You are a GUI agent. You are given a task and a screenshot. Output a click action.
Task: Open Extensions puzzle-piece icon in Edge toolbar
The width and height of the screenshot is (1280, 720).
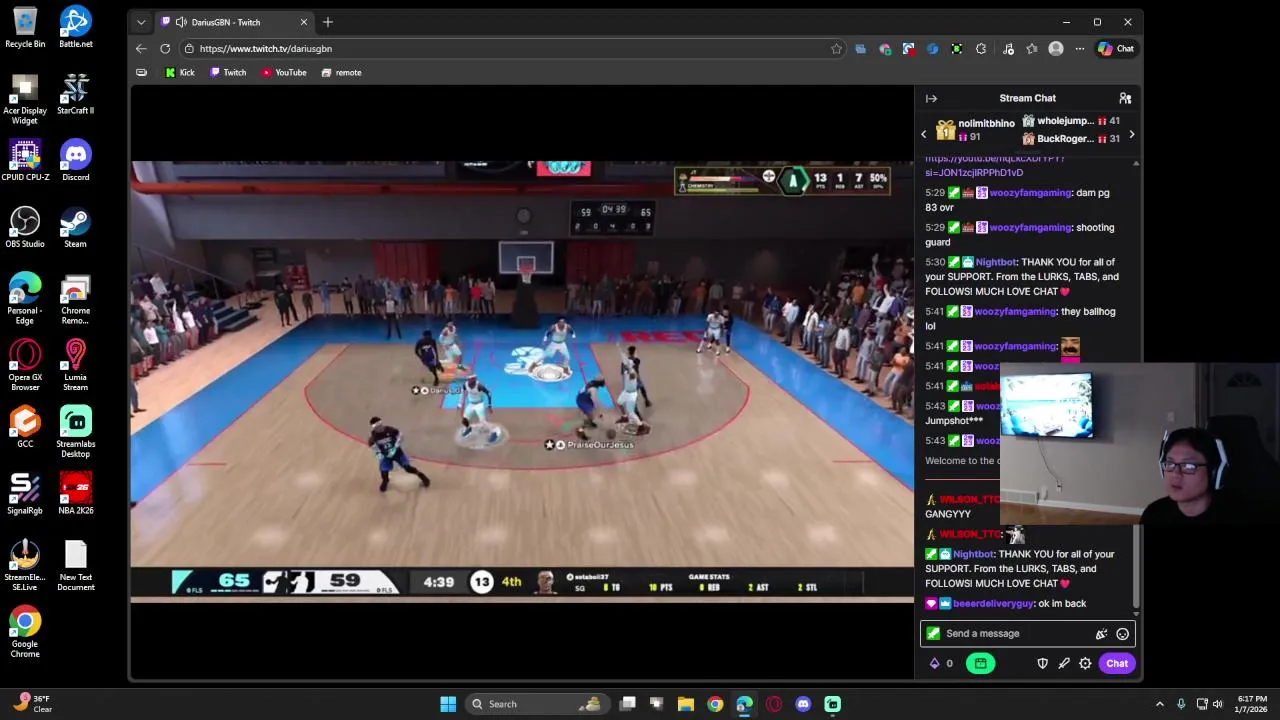(x=981, y=48)
